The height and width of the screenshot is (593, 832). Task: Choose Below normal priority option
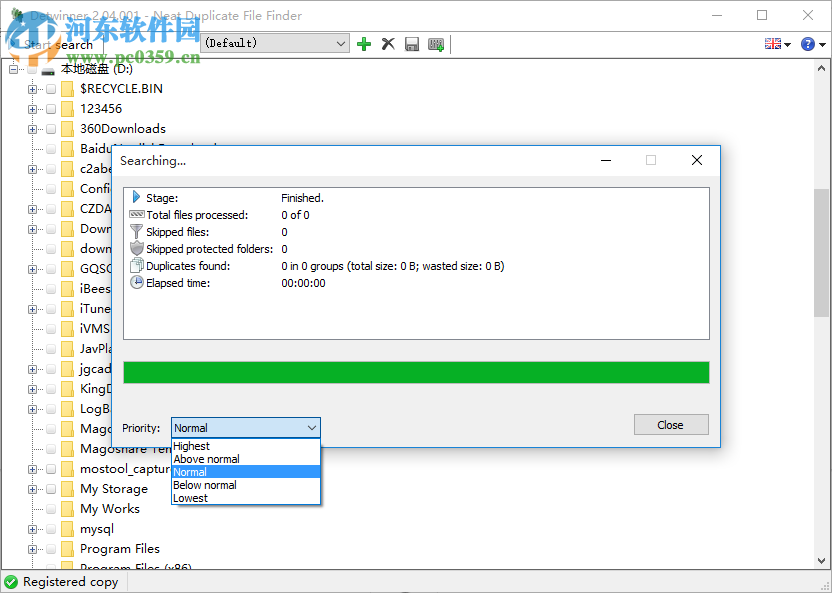click(246, 485)
